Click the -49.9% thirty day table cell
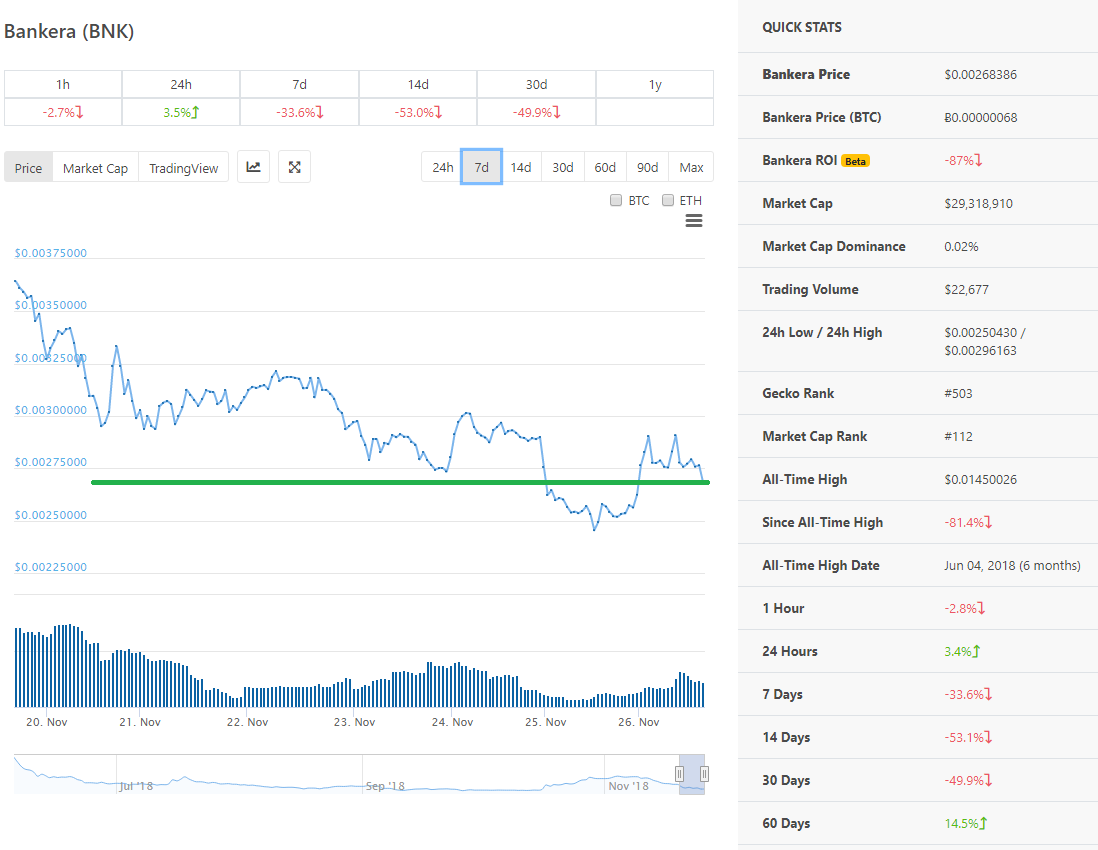Viewport: 1098px width, 850px height. click(x=536, y=112)
